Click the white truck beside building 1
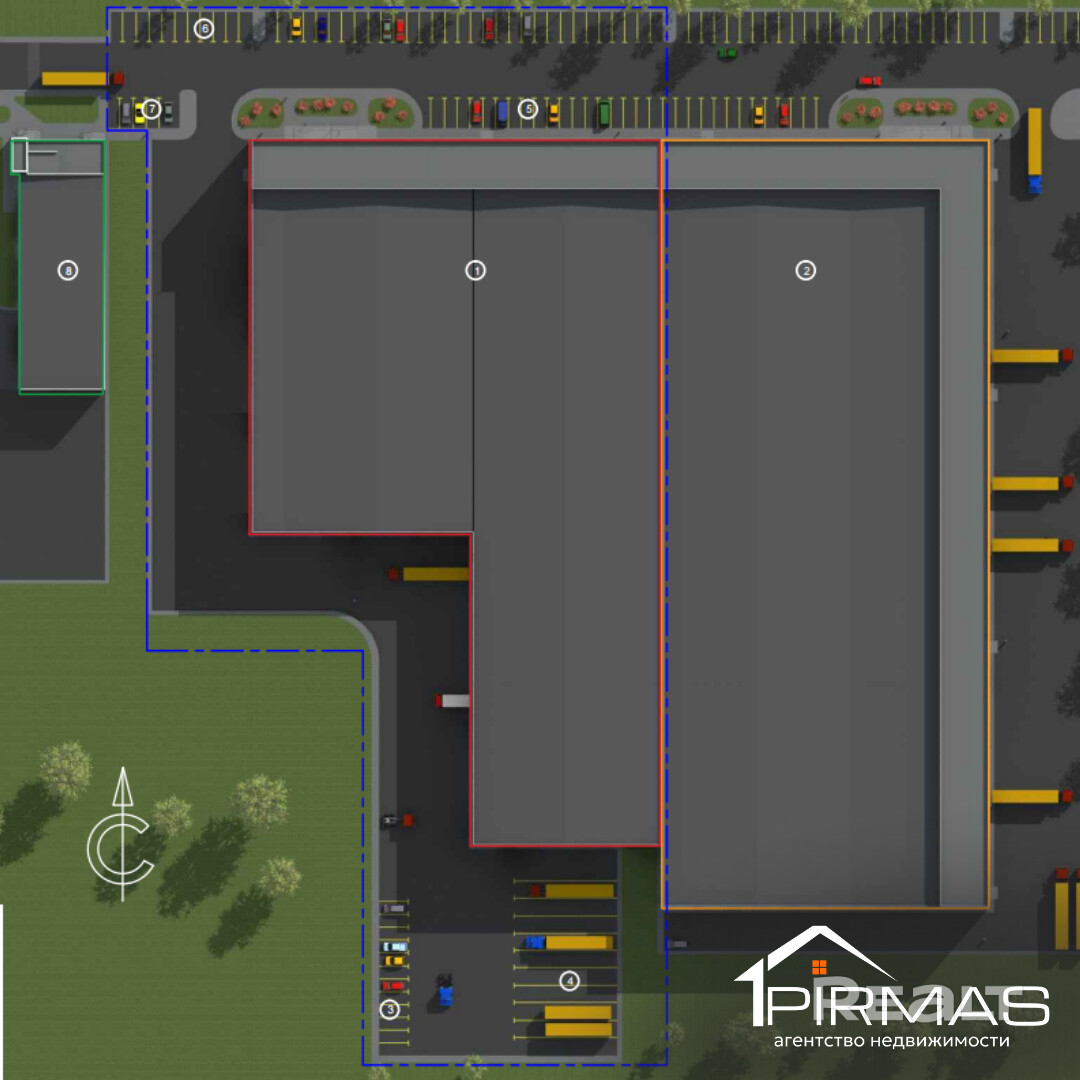1080x1080 pixels. [453, 701]
